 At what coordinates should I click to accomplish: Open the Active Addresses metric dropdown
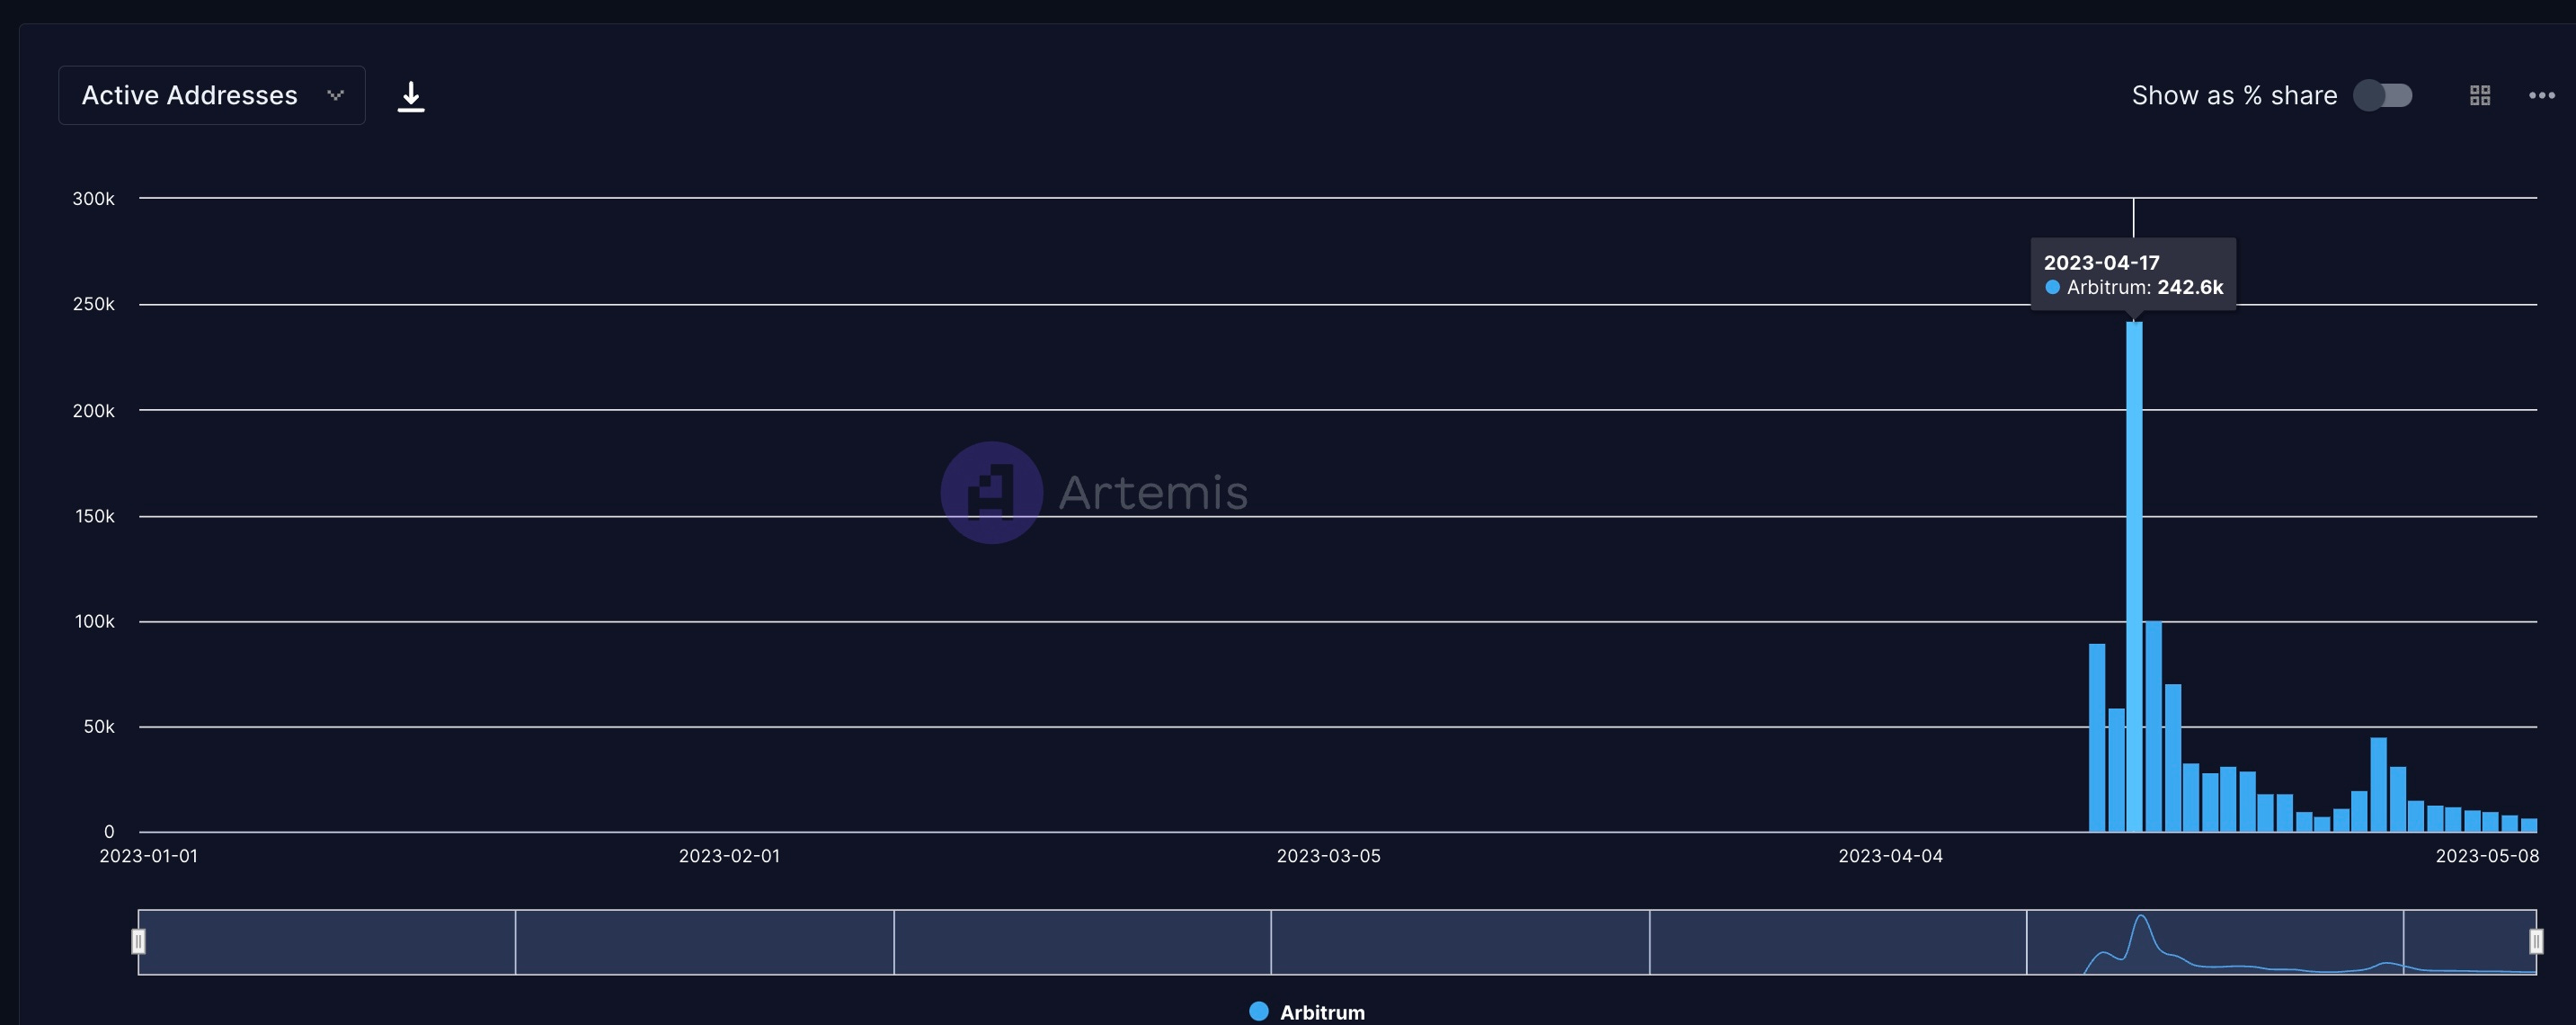pyautogui.click(x=212, y=95)
